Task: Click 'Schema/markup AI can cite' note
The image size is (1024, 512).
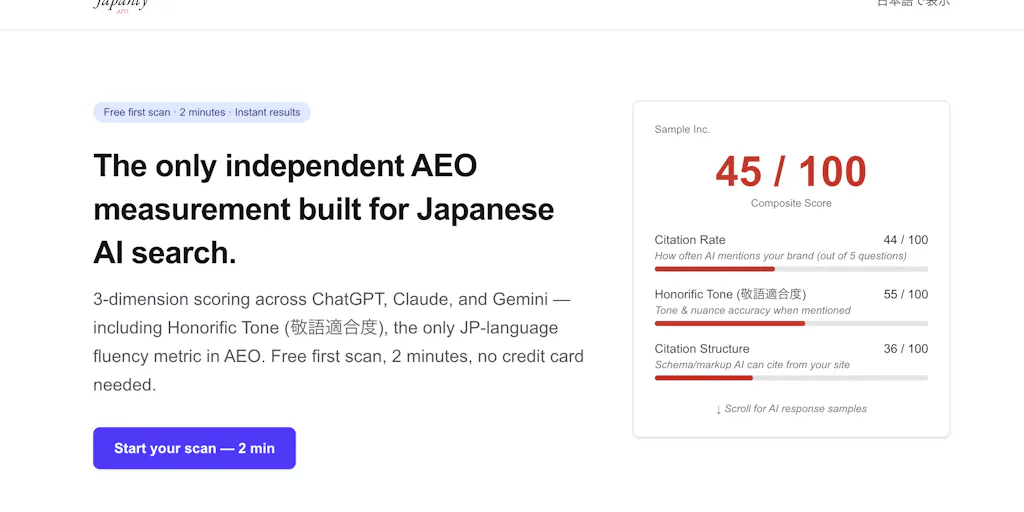Action: tap(752, 365)
